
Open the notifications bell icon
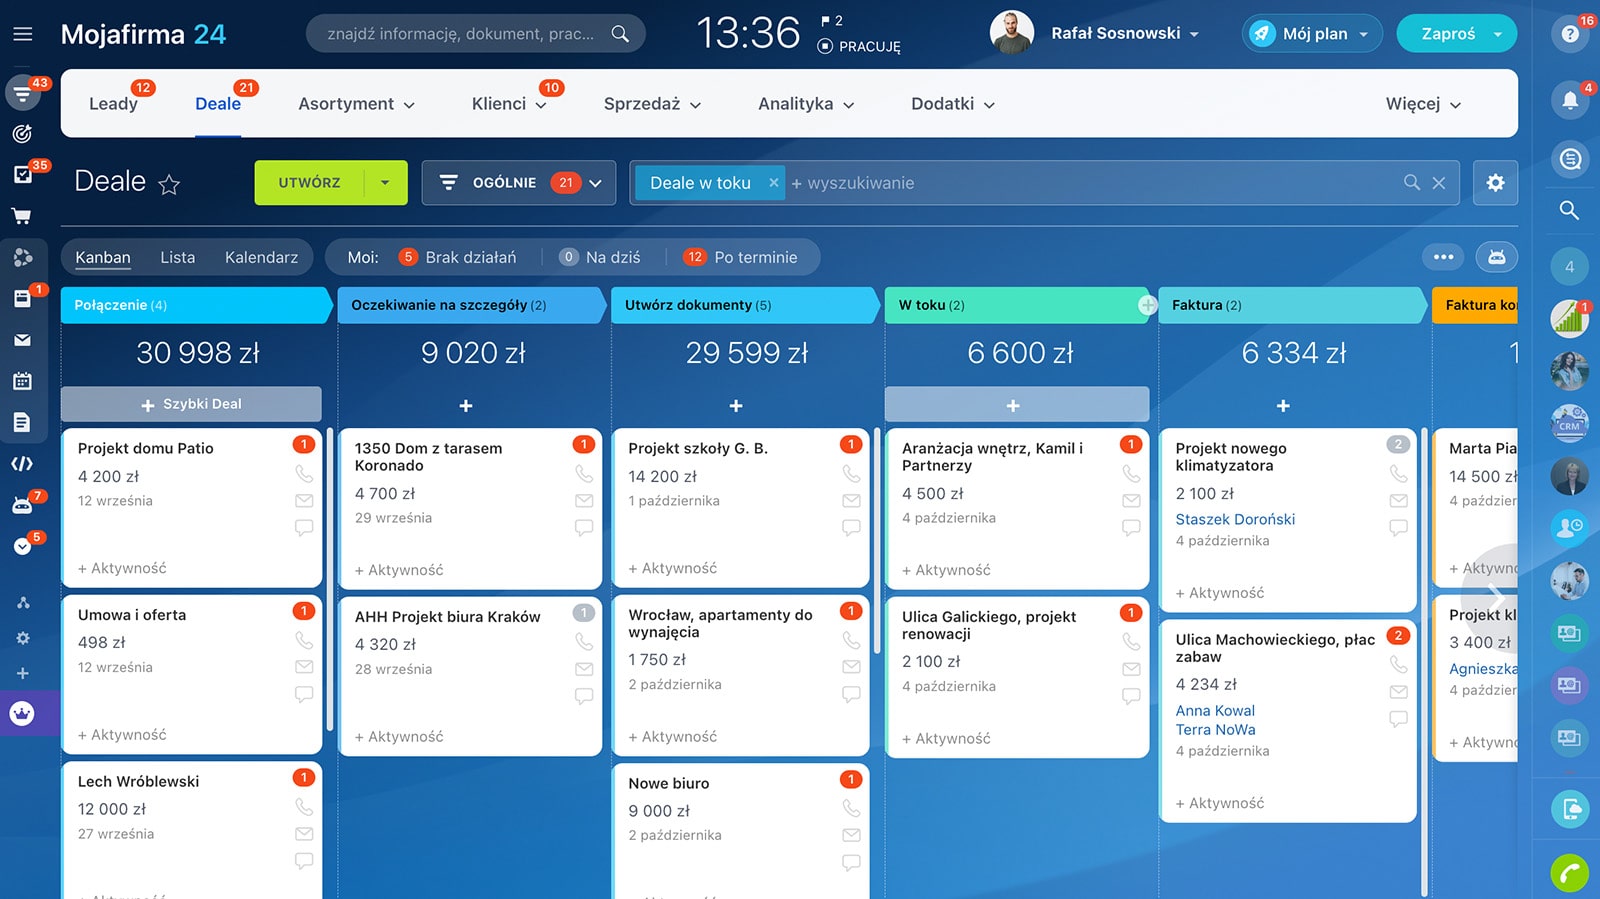[x=1569, y=100]
